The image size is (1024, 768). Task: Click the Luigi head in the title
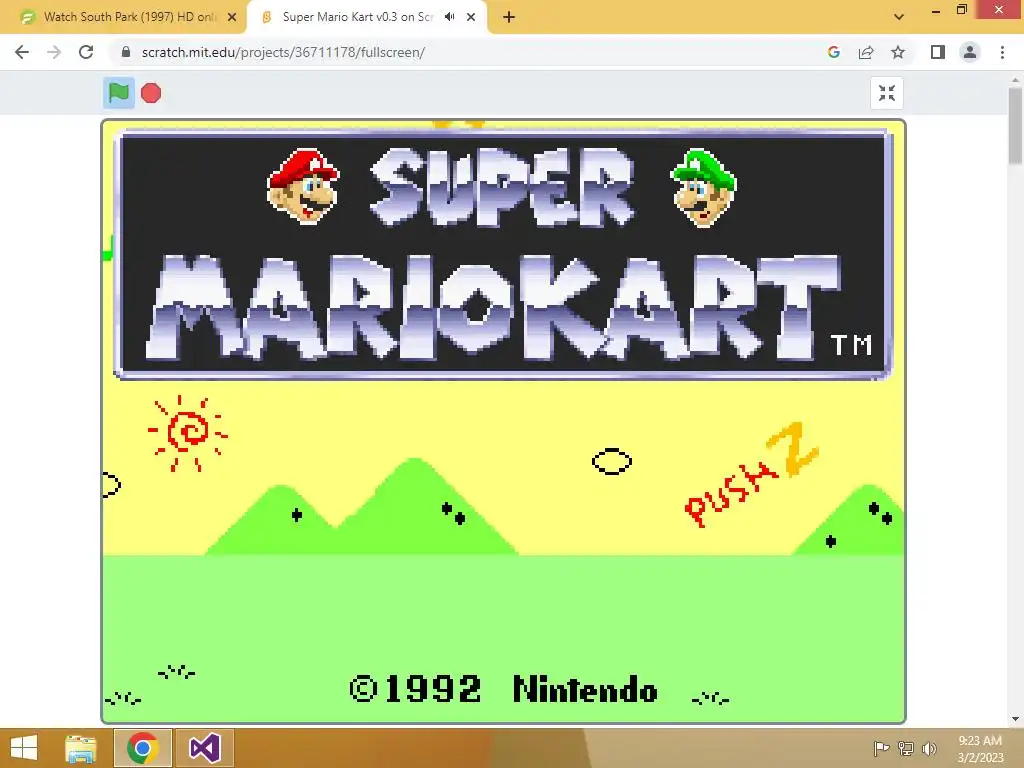pos(704,188)
